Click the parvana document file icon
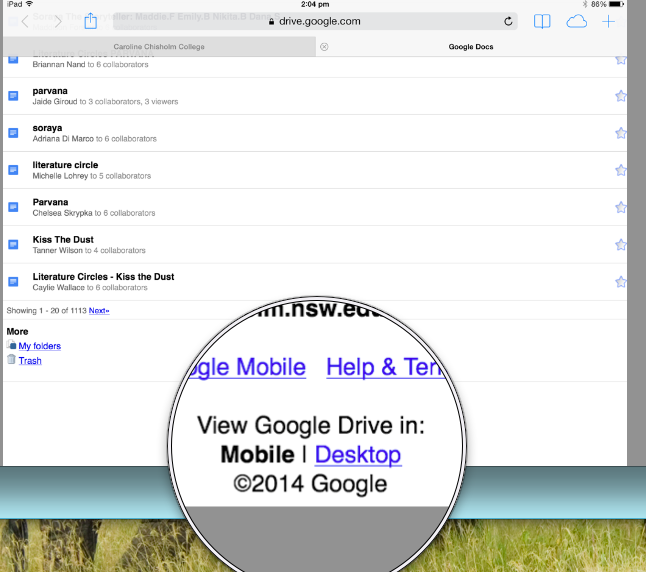 13,96
